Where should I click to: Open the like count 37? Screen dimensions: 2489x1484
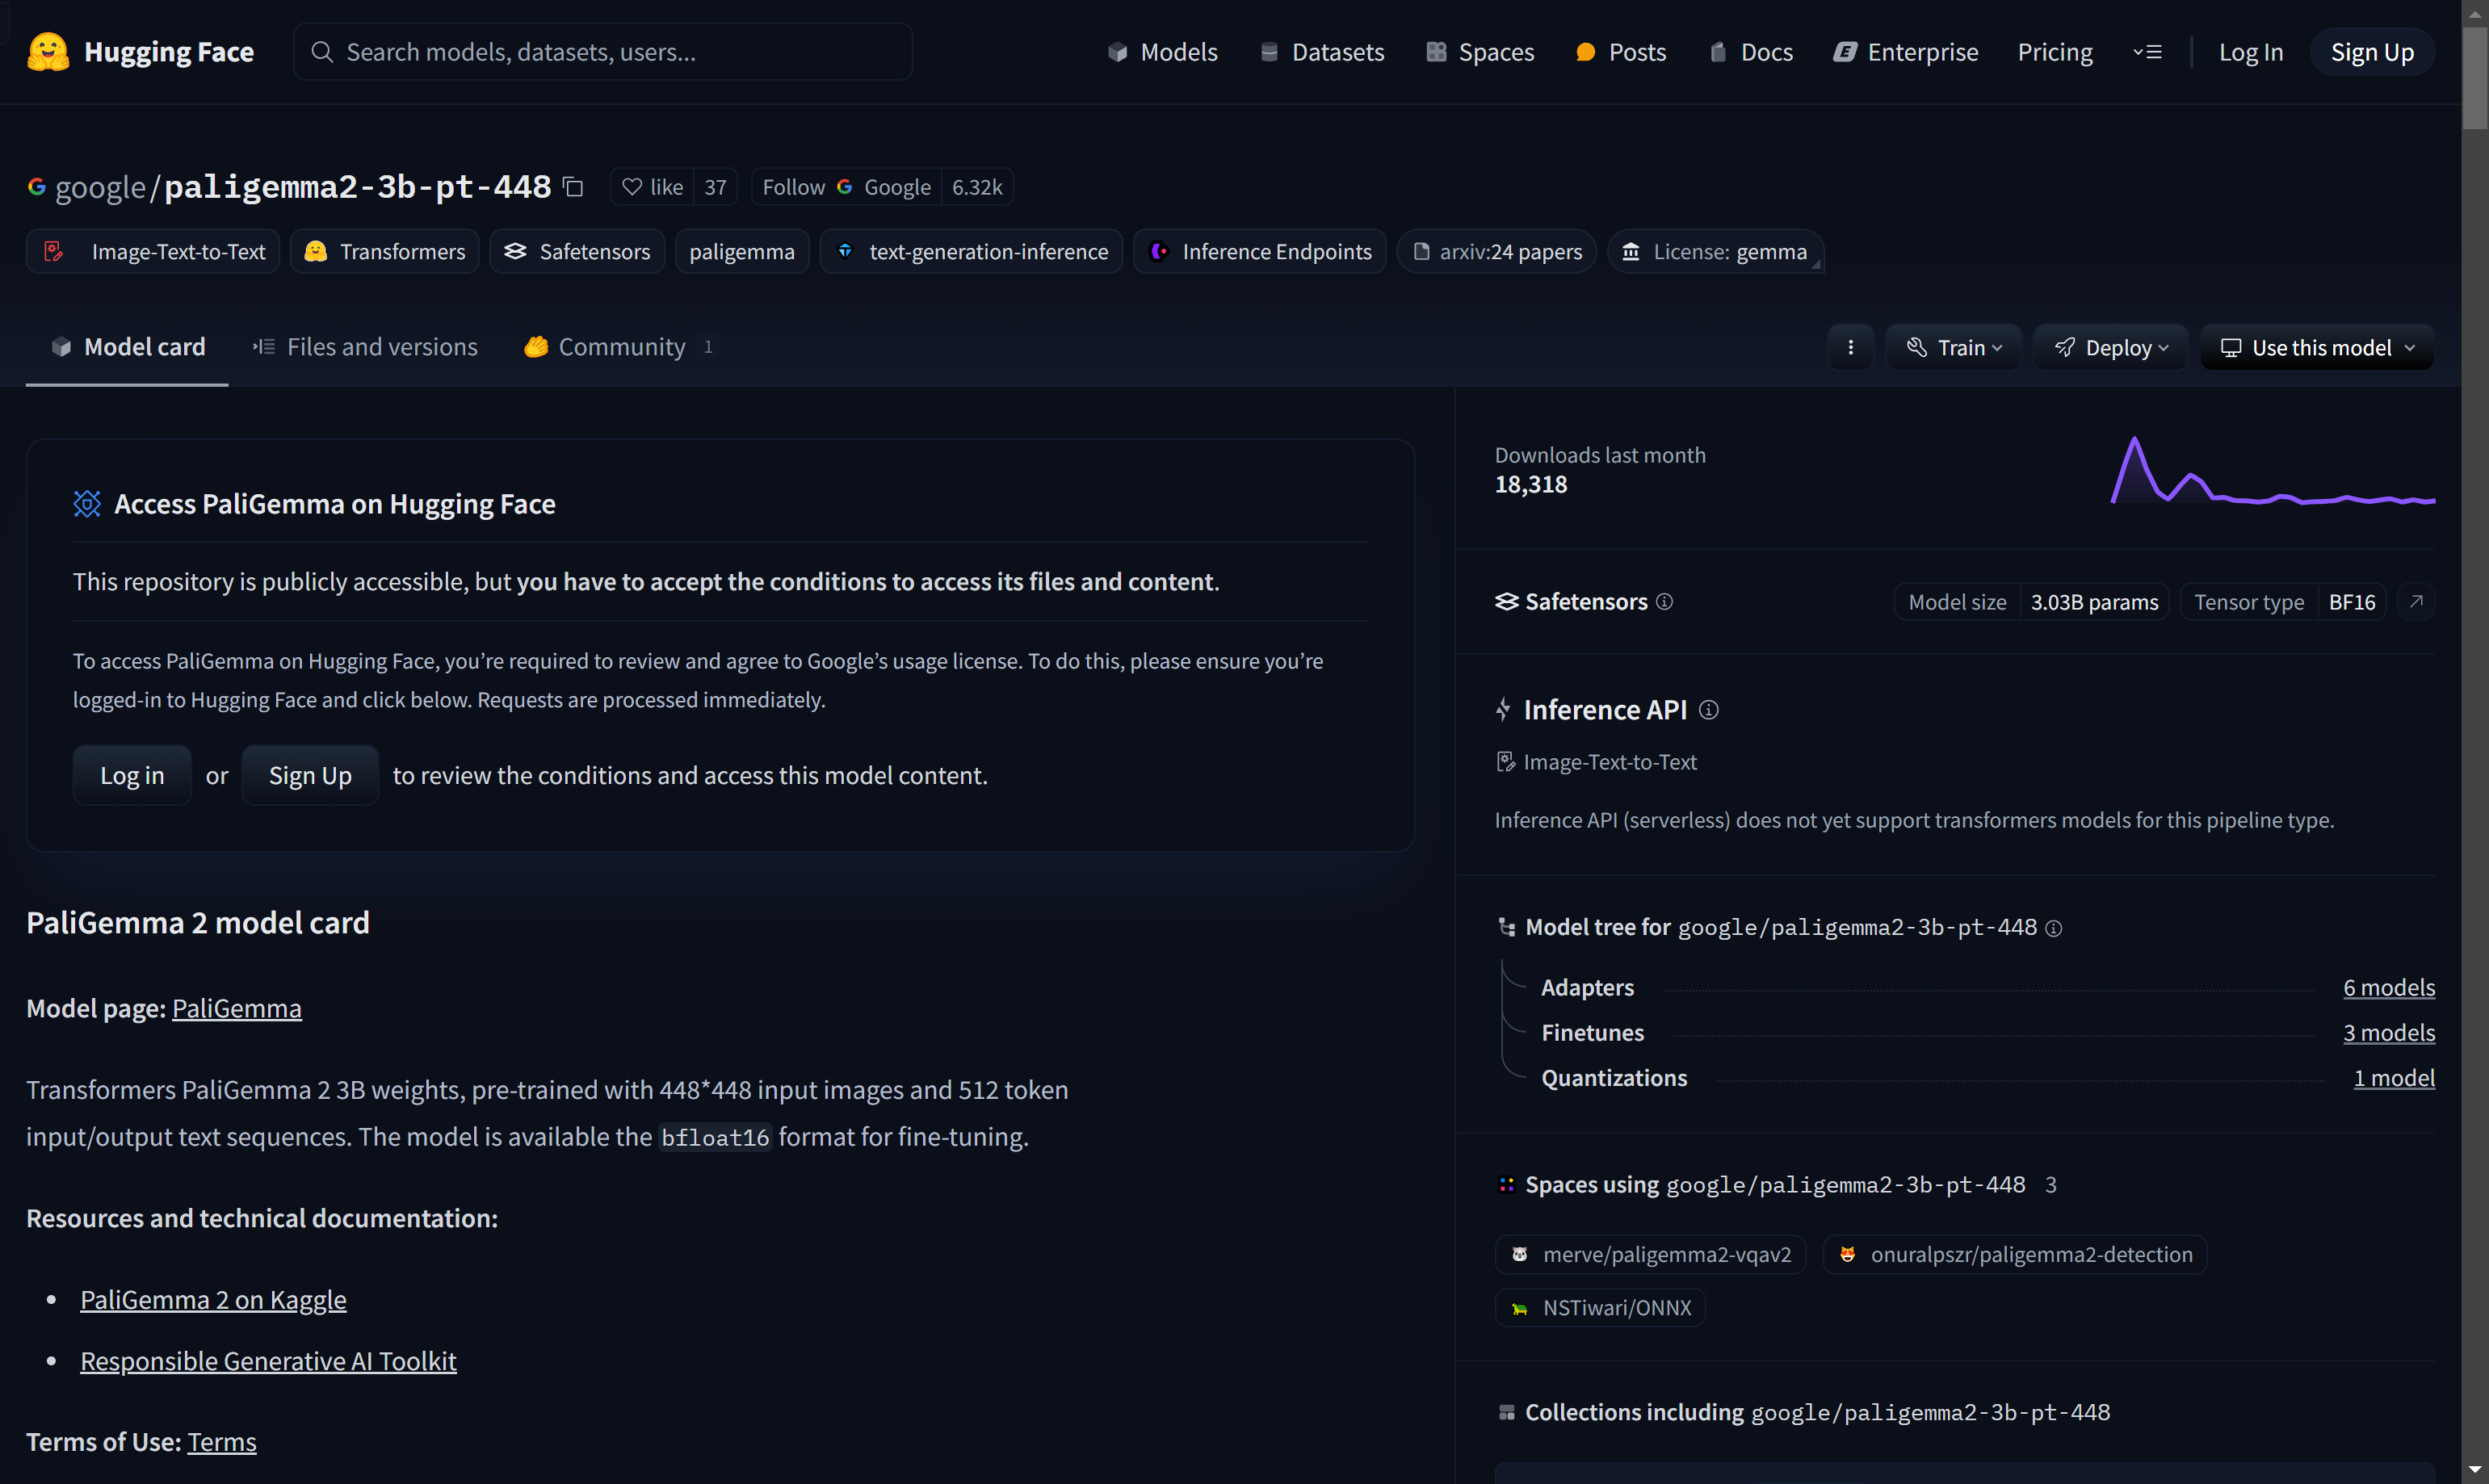pyautogui.click(x=715, y=187)
